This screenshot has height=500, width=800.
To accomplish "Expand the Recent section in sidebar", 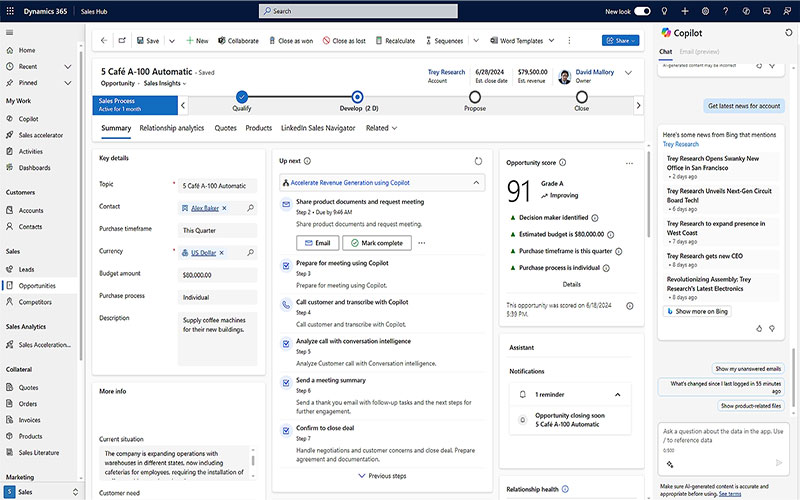I will tap(68, 67).
